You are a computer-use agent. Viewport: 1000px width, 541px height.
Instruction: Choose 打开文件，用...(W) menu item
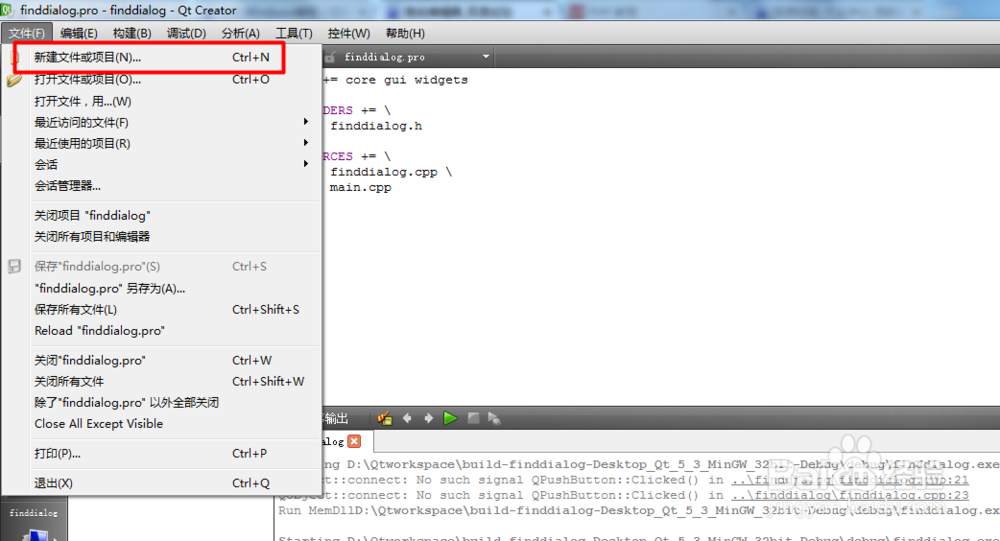[161, 101]
